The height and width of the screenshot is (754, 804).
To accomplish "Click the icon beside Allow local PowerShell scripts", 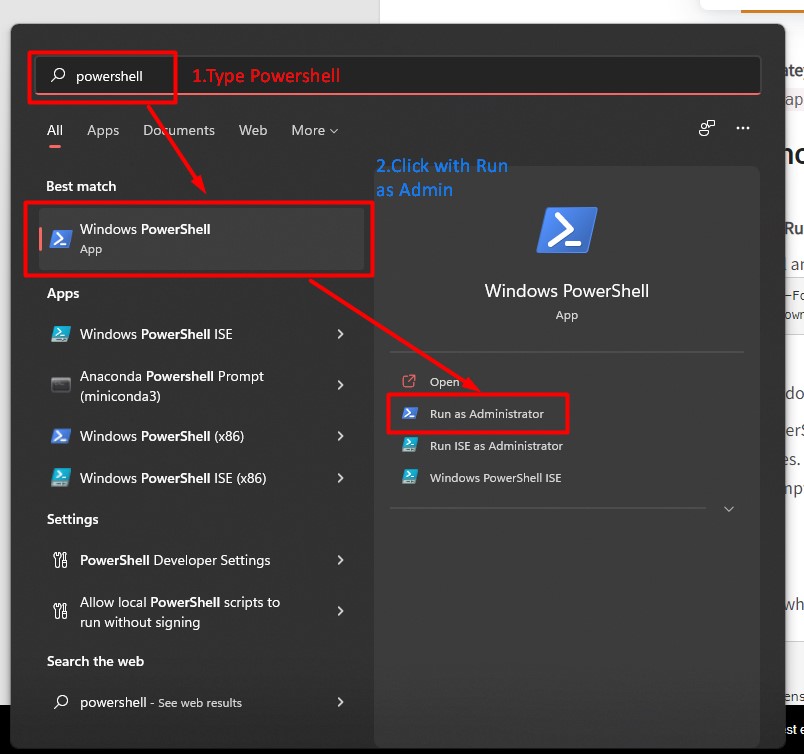I will pyautogui.click(x=61, y=611).
